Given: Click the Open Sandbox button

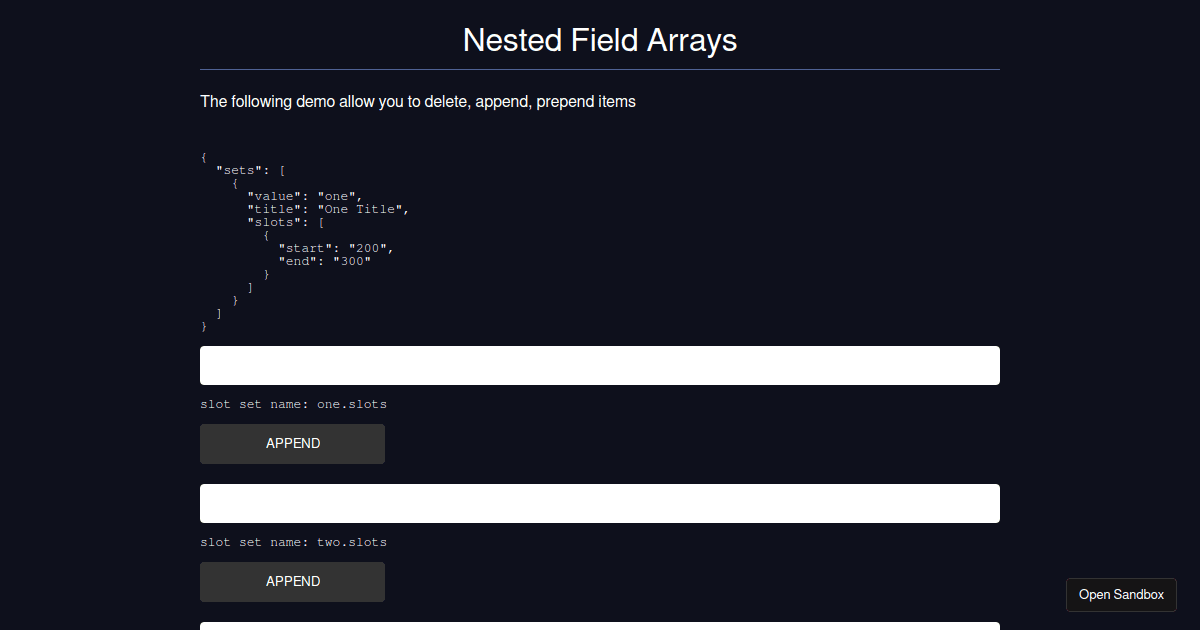Looking at the screenshot, I should coord(1121,594).
